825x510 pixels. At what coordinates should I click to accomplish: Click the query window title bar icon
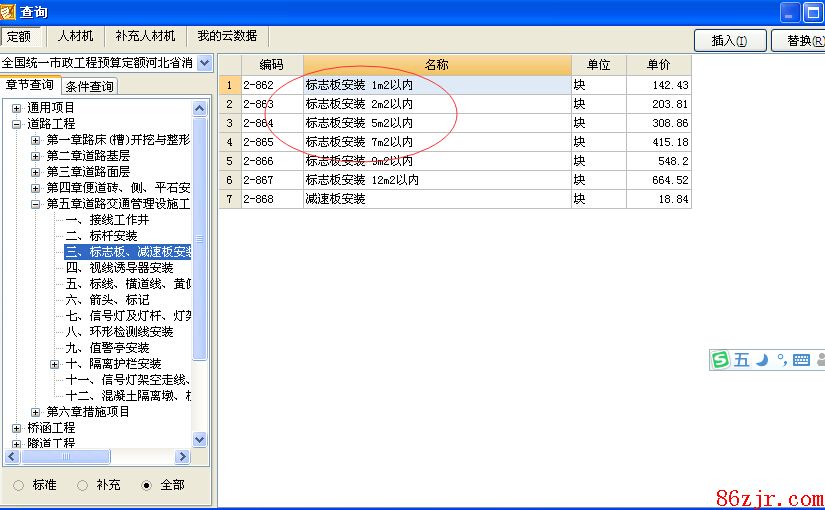pyautogui.click(x=9, y=12)
